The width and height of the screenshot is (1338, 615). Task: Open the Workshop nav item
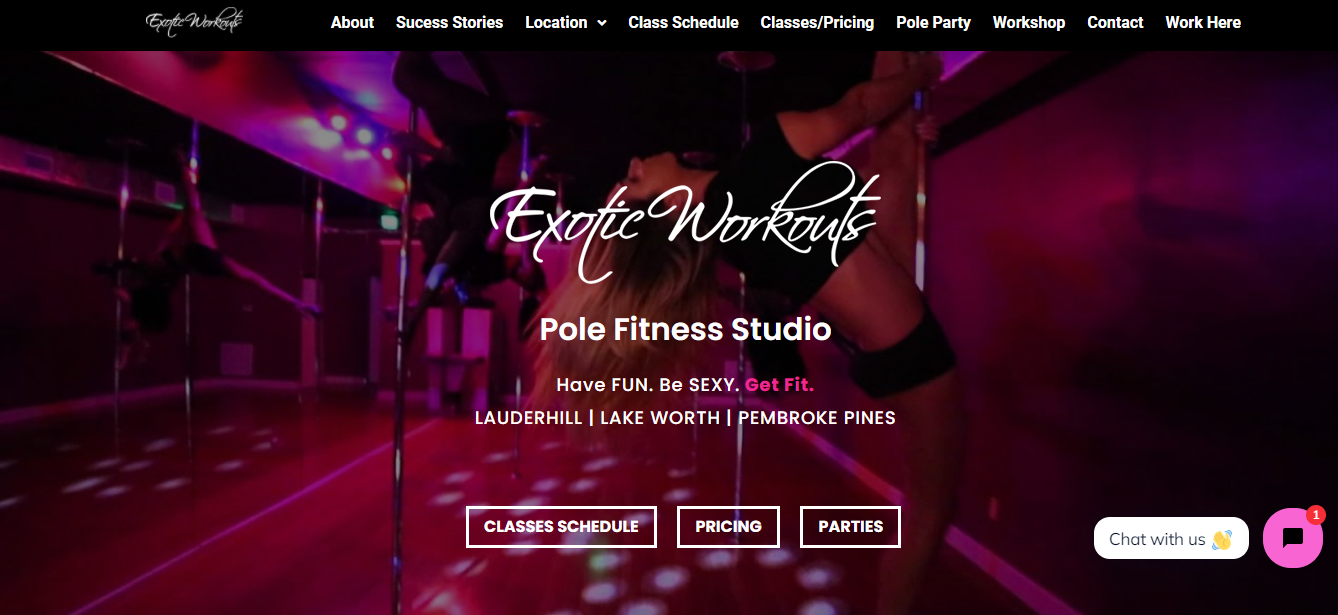(x=1029, y=22)
